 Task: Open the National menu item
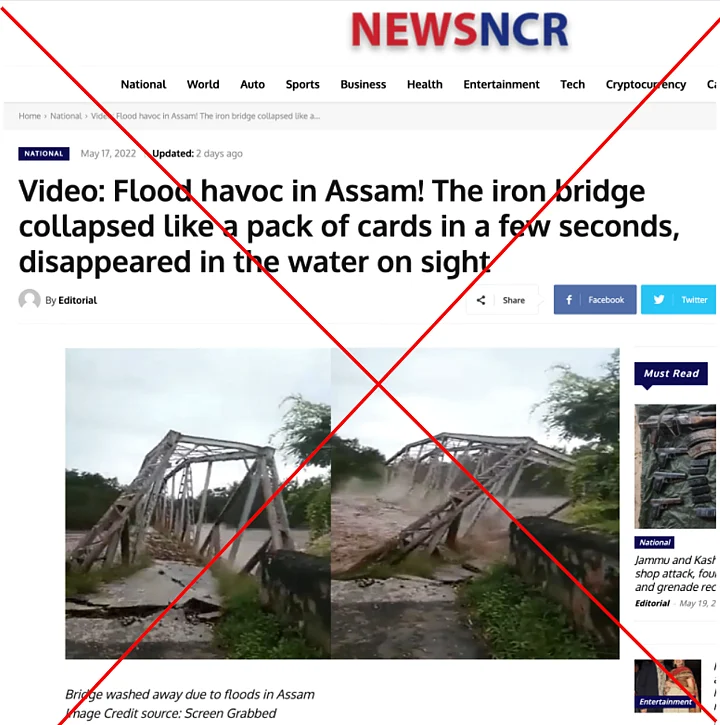(143, 84)
